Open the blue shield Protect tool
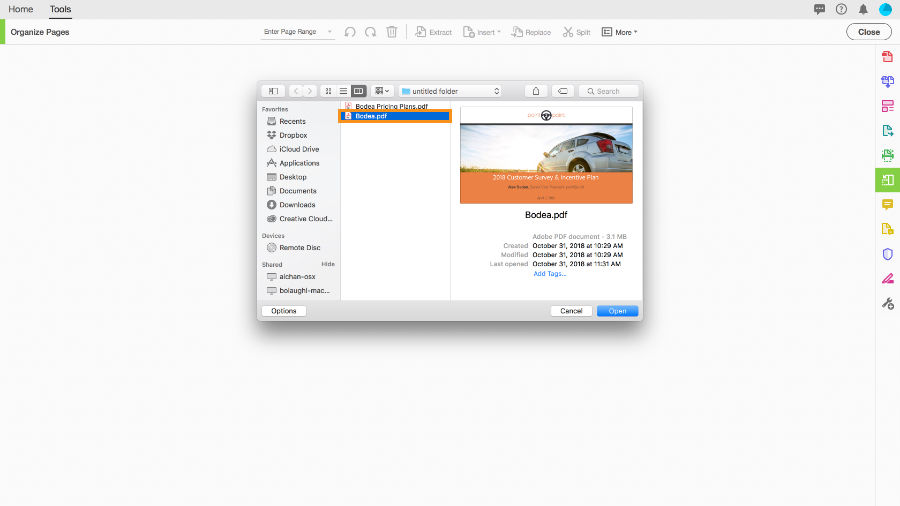Image resolution: width=900 pixels, height=506 pixels. coord(887,254)
